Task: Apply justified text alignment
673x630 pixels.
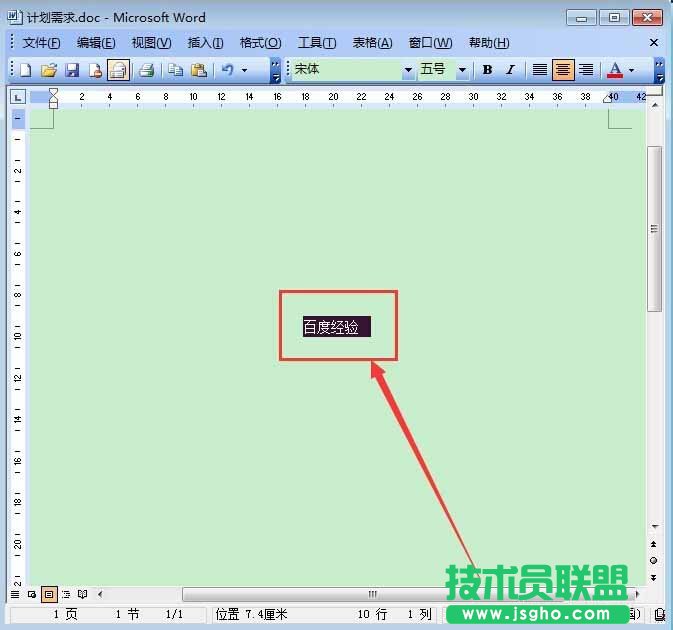Action: pyautogui.click(x=540, y=70)
